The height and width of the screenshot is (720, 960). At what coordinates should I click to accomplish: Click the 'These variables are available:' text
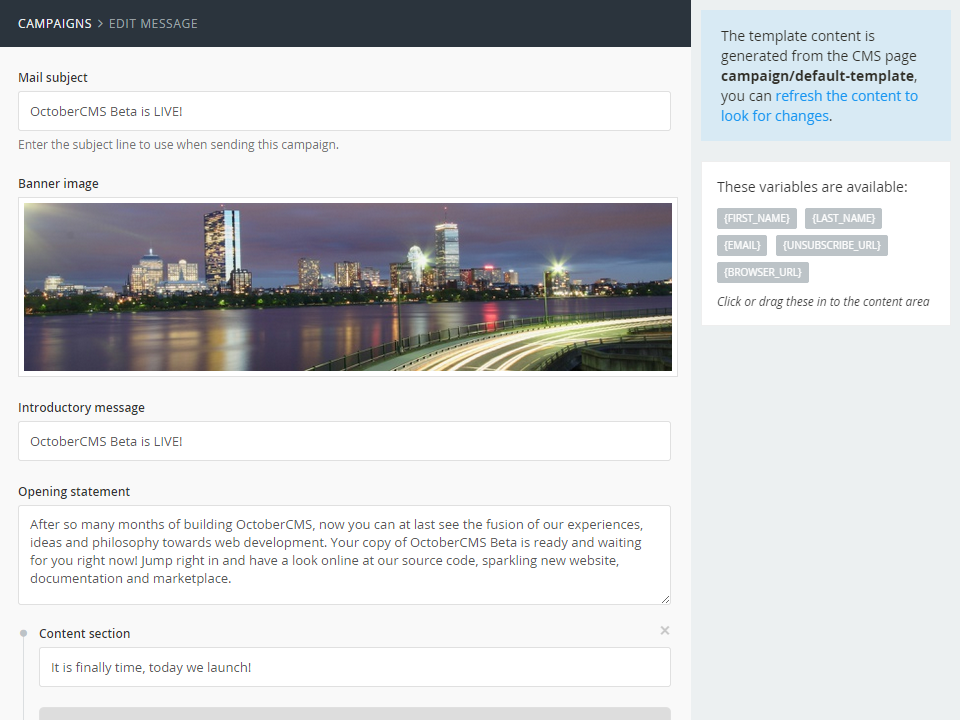pyautogui.click(x=812, y=187)
